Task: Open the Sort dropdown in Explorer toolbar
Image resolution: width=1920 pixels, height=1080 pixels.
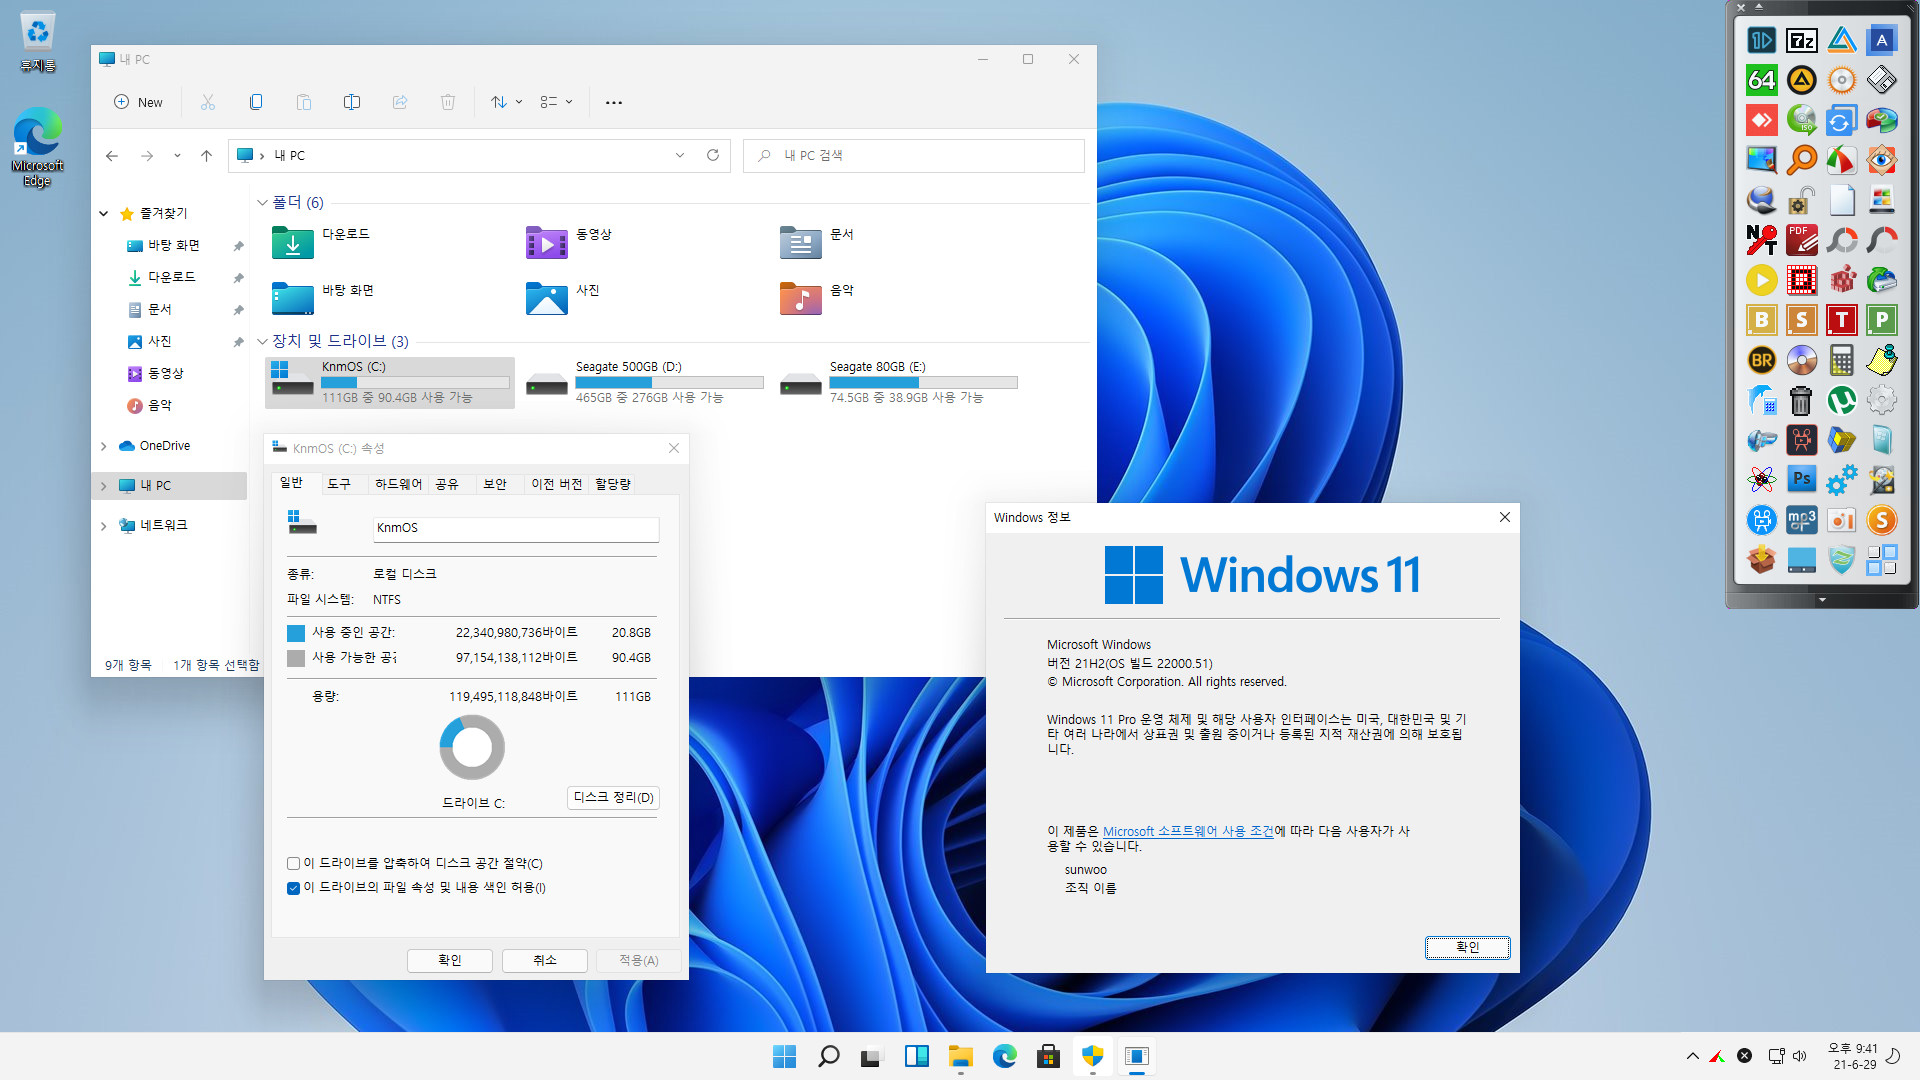Action: point(506,102)
